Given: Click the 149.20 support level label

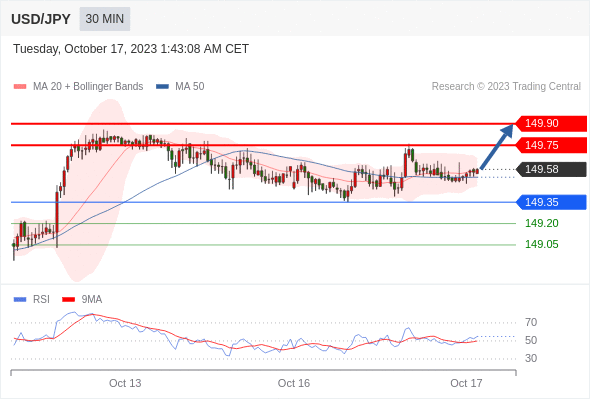Looking at the screenshot, I should tap(541, 224).
